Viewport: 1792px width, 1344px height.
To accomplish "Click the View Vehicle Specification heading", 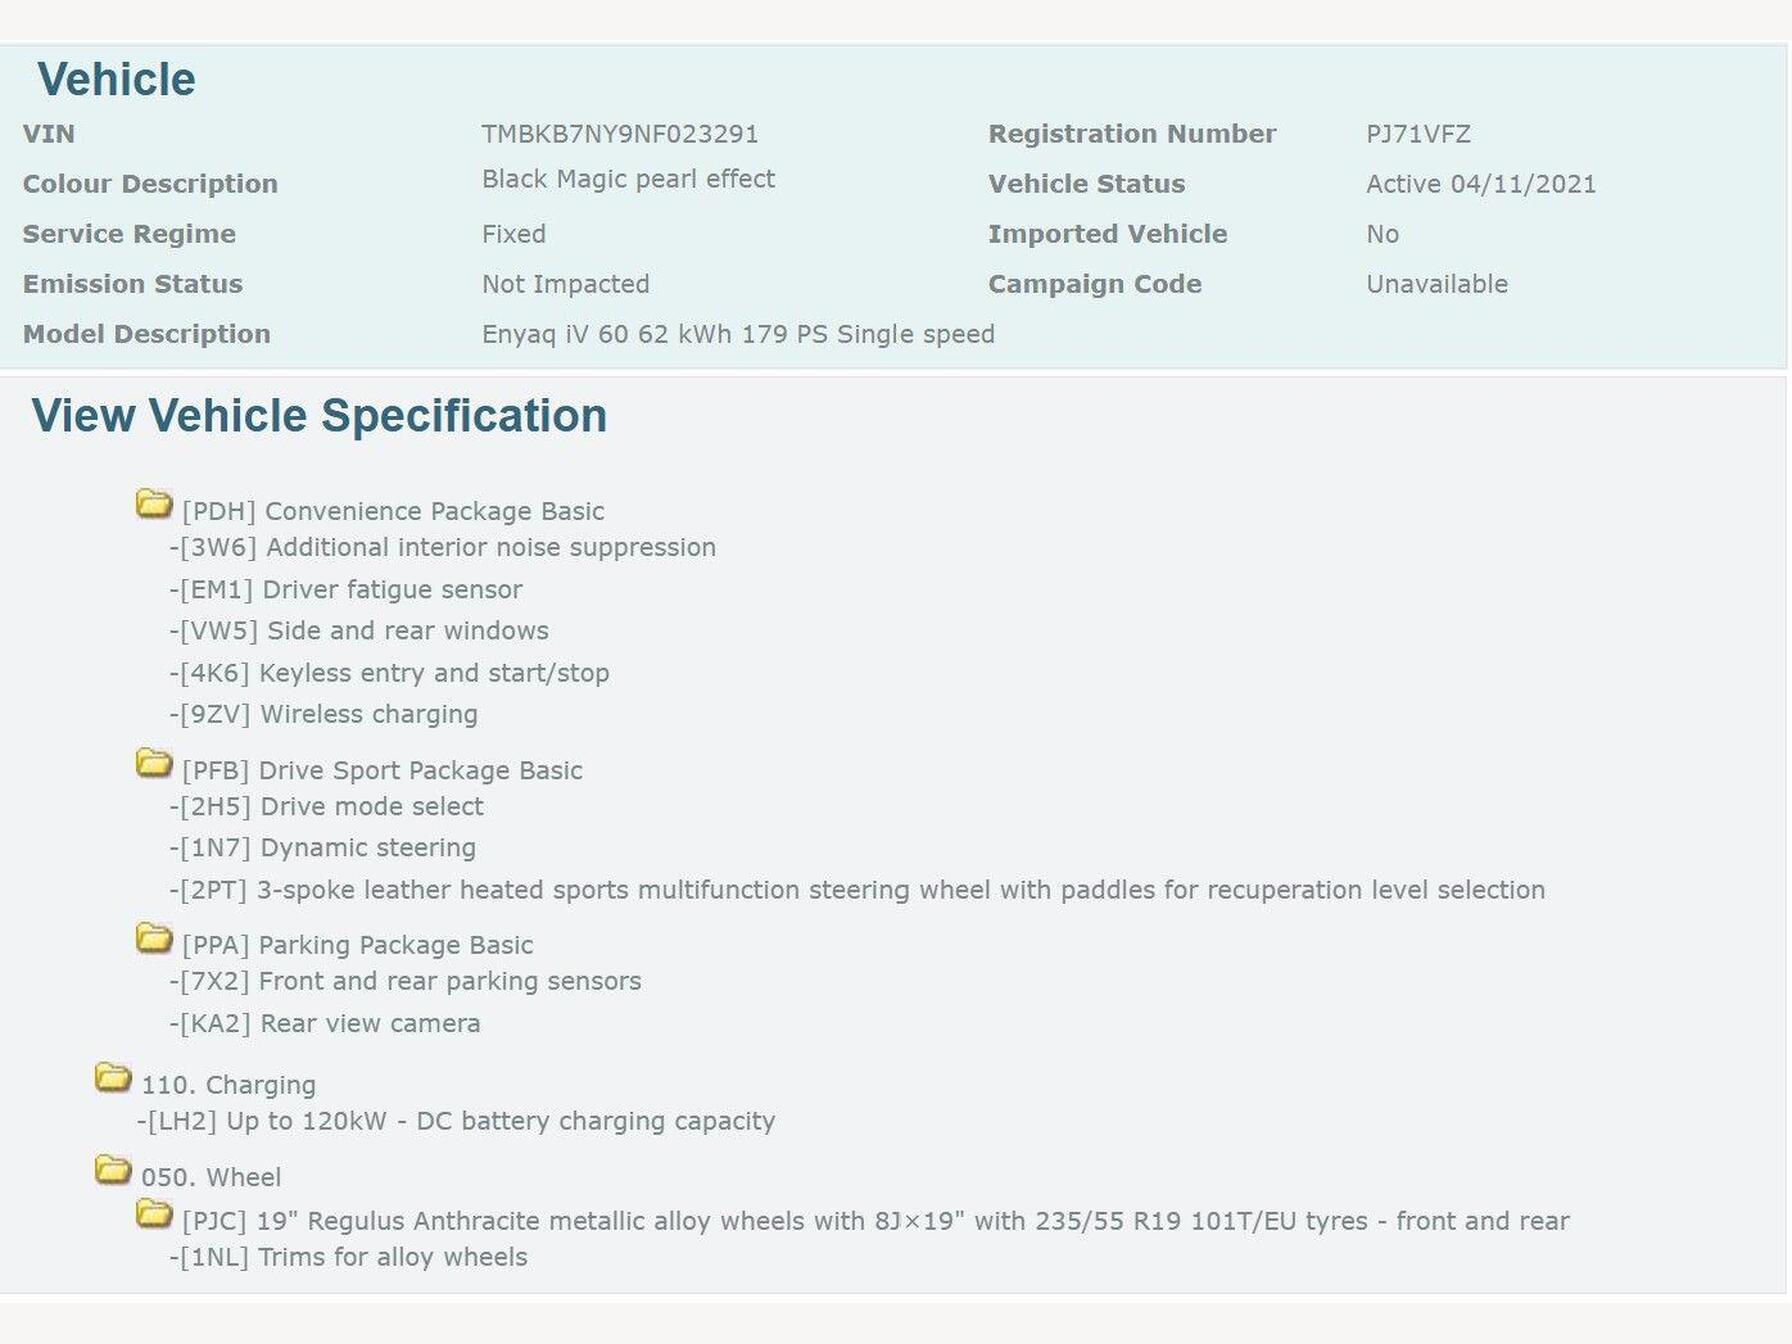I will [319, 416].
